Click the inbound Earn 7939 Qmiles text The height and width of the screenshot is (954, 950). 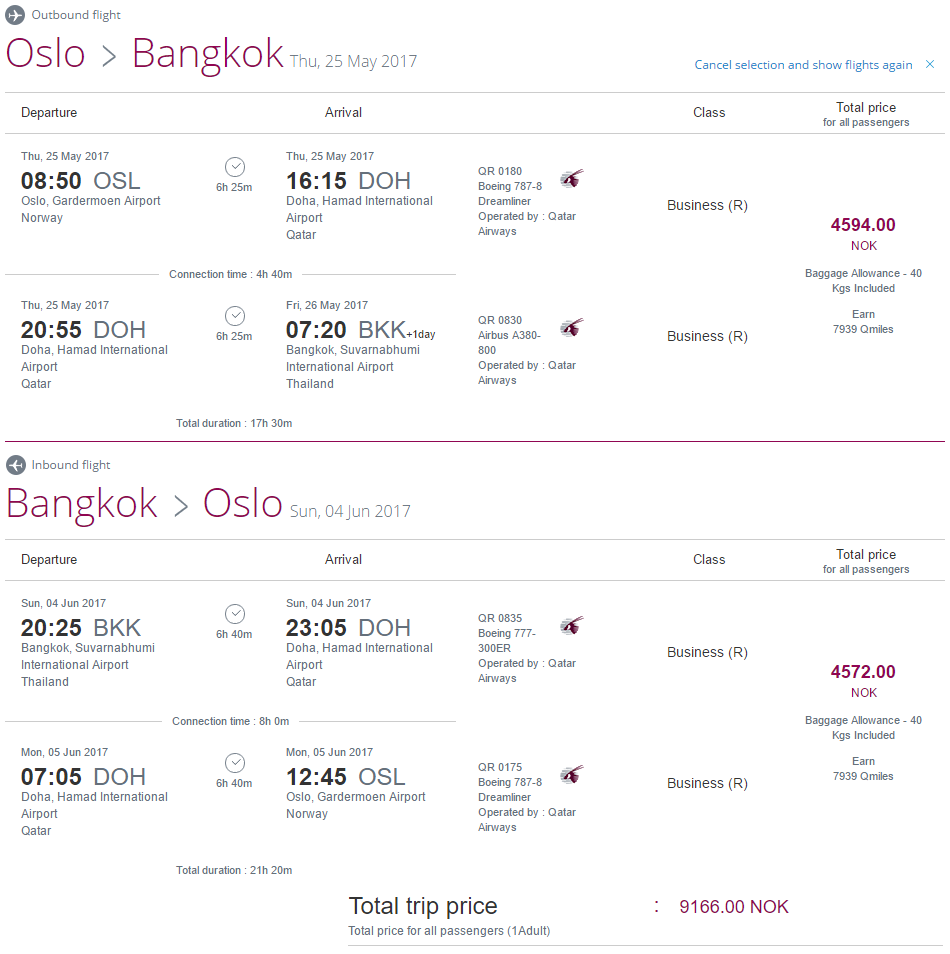[x=863, y=769]
